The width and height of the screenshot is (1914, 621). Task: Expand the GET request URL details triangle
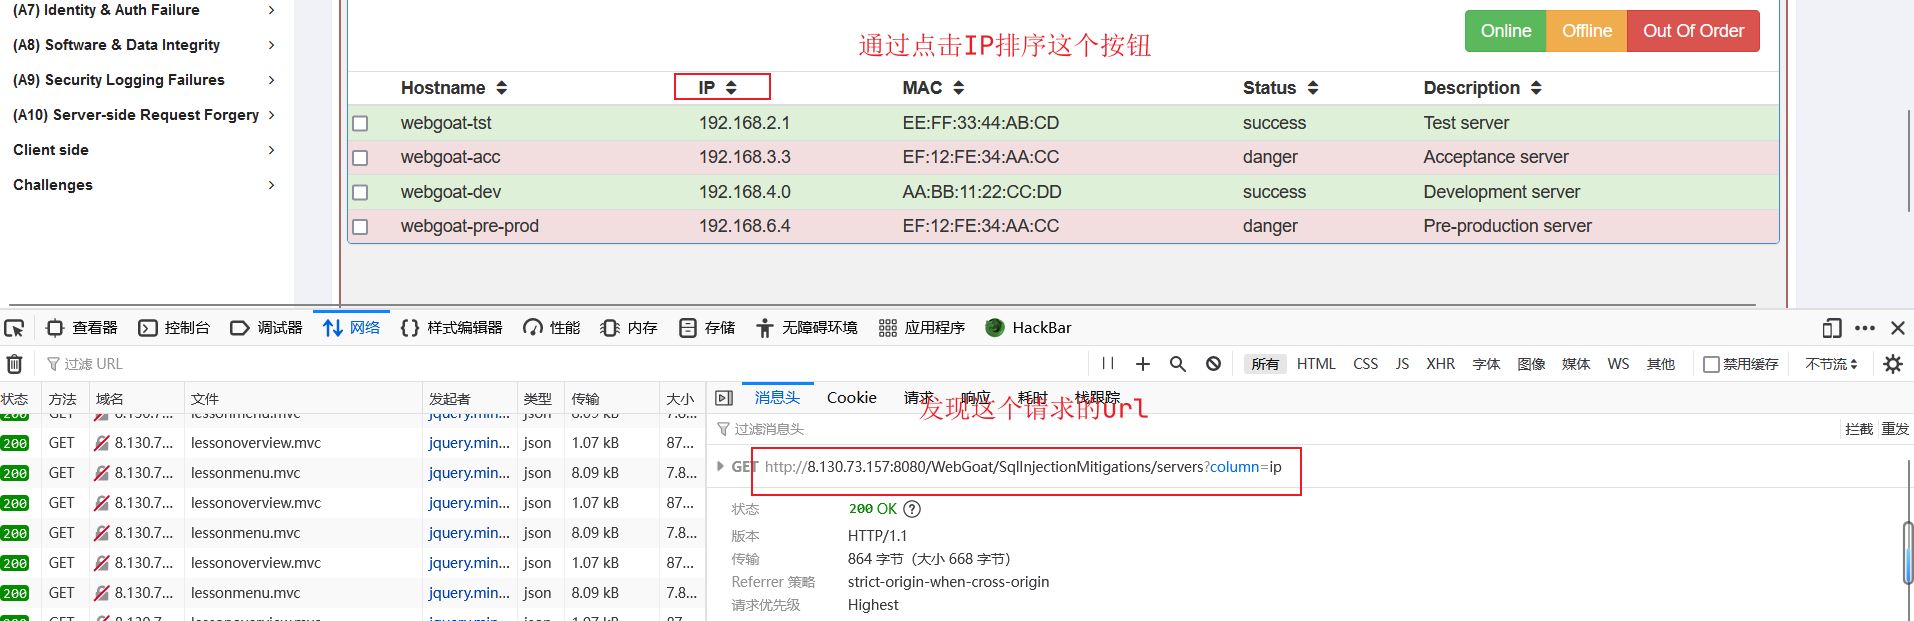[x=720, y=466]
